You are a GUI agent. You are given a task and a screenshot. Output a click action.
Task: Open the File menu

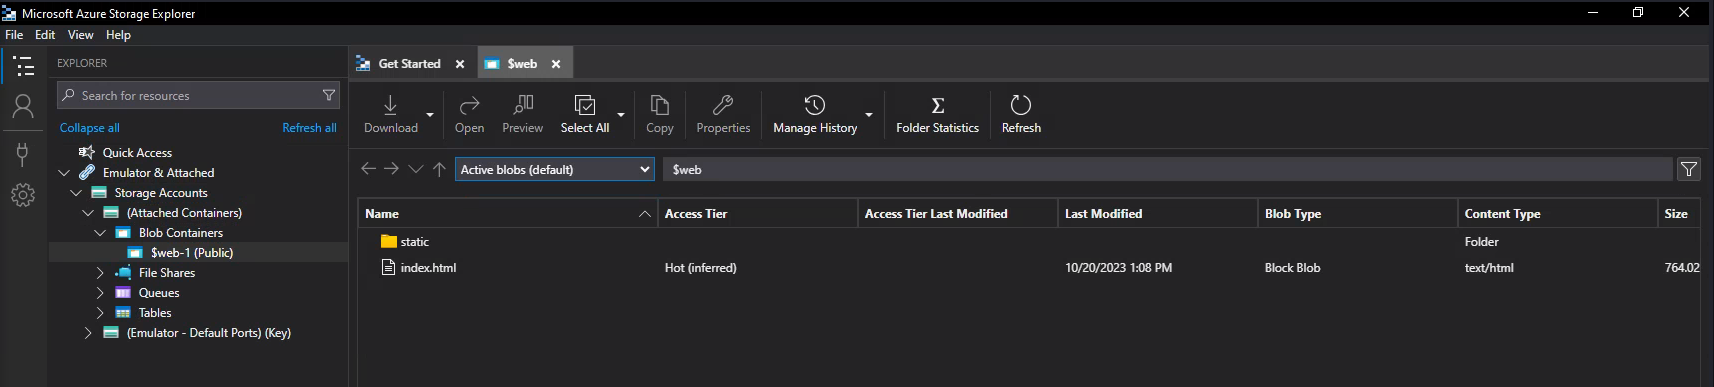pyautogui.click(x=14, y=34)
